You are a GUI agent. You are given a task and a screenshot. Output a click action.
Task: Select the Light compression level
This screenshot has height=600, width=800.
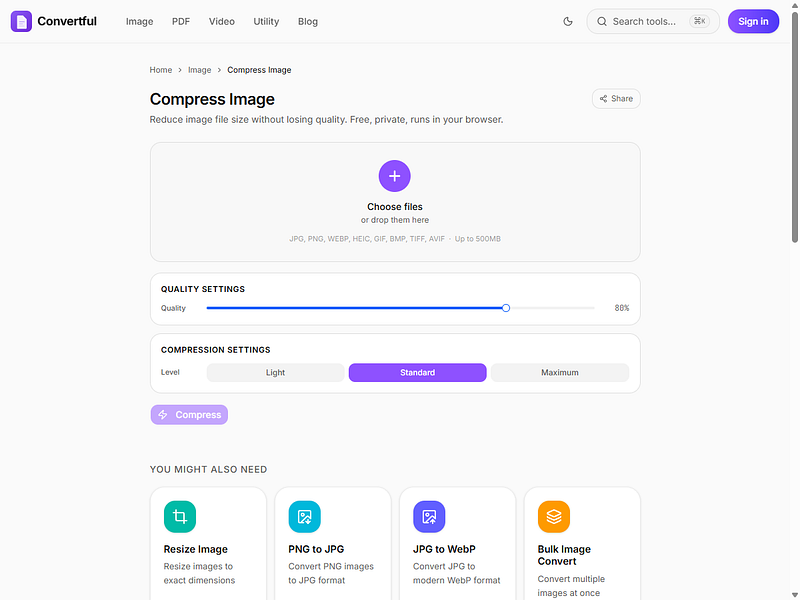pos(276,372)
